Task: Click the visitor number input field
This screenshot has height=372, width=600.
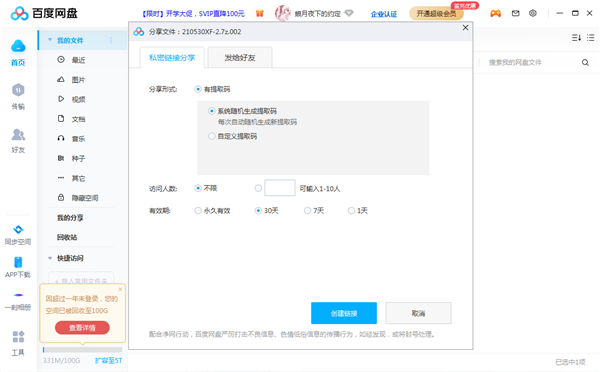Action: pos(280,188)
